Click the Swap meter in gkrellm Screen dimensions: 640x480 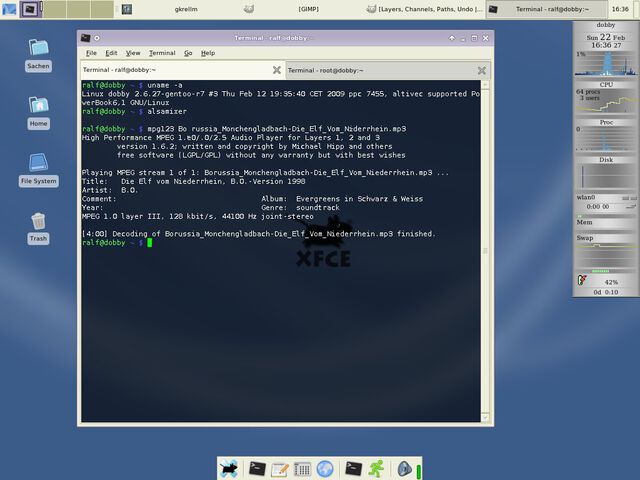click(x=606, y=239)
